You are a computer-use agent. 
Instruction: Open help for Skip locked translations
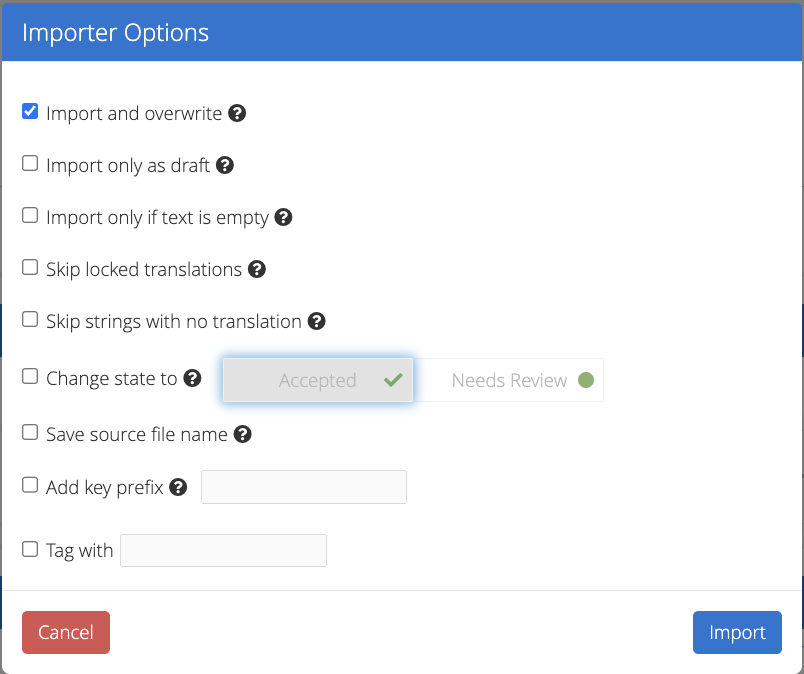point(256,269)
